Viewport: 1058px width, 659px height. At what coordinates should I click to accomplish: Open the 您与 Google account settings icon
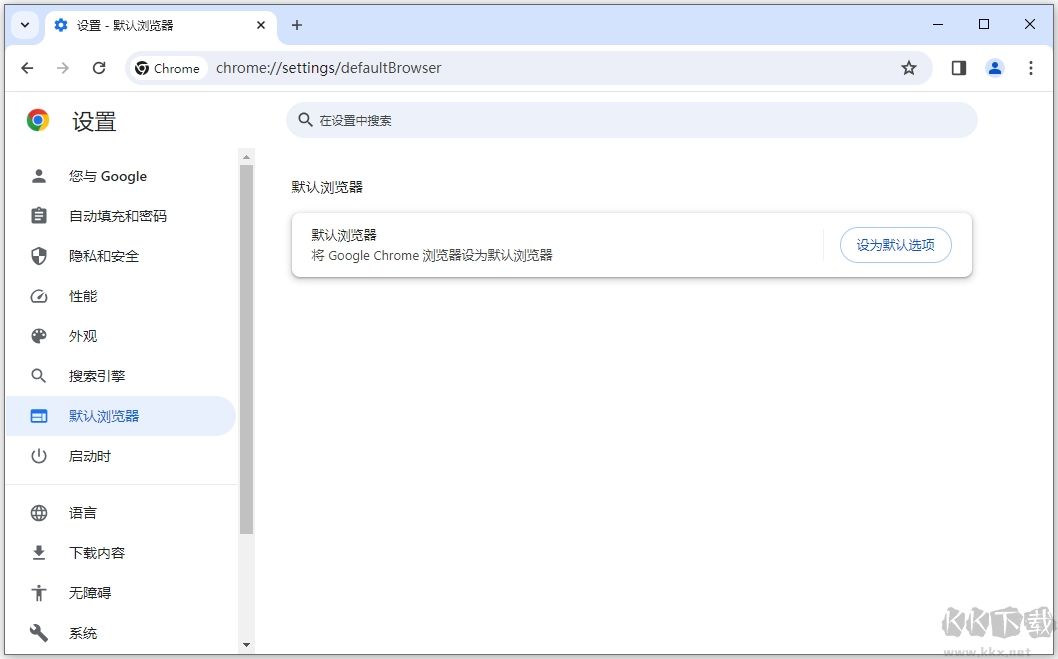38,176
